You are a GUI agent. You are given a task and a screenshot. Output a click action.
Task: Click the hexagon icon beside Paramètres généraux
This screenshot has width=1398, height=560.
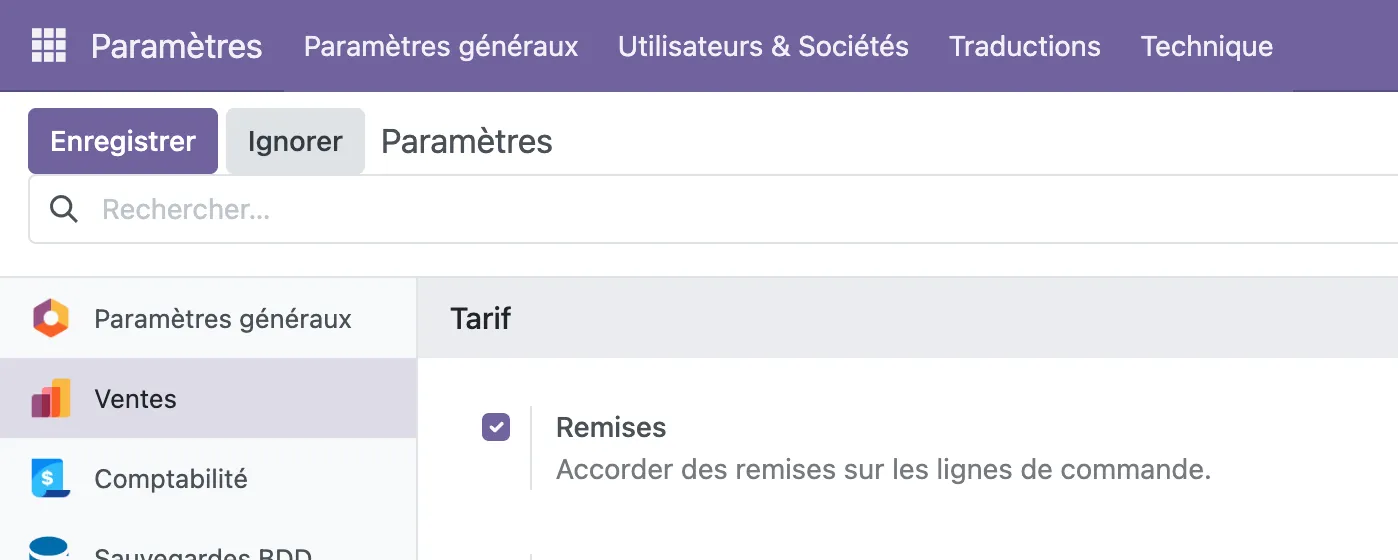coord(50,319)
